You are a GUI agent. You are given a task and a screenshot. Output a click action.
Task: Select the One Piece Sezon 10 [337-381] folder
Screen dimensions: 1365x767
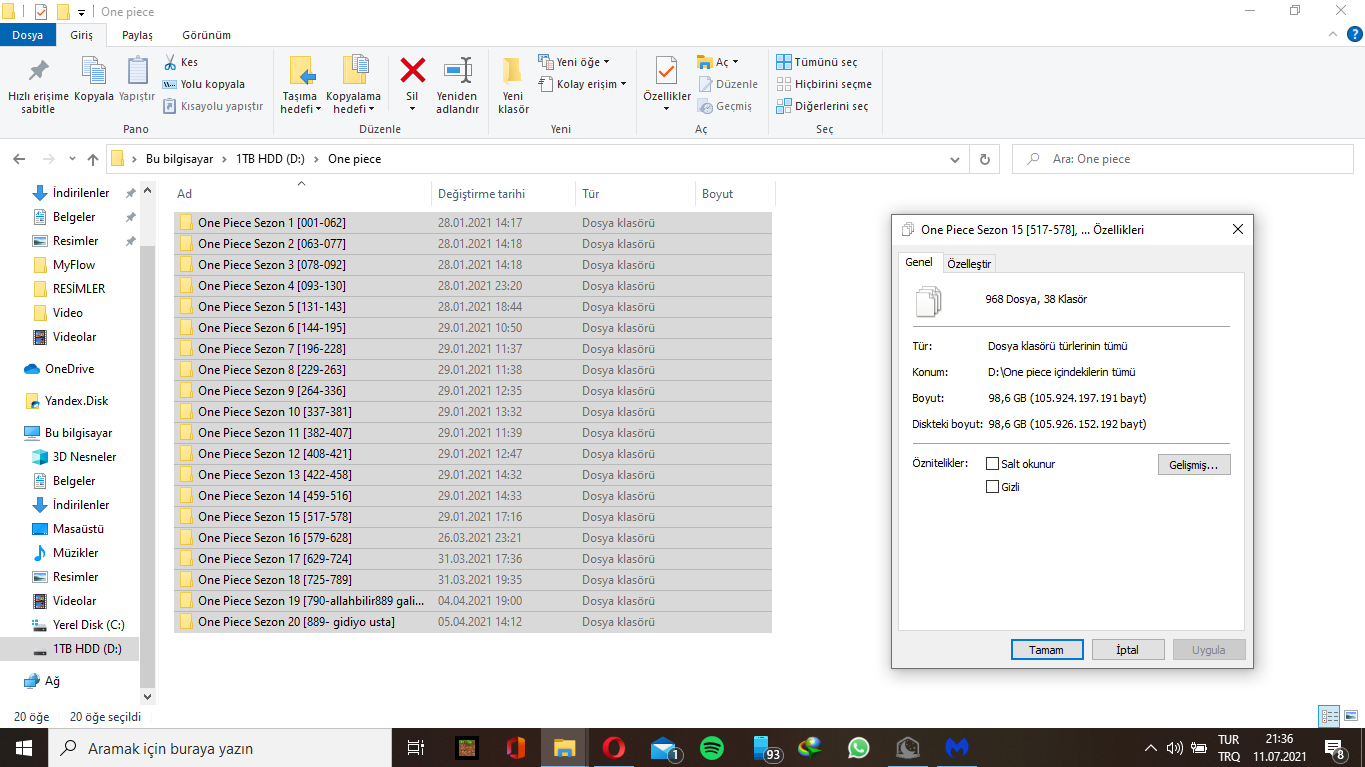(x=472, y=412)
